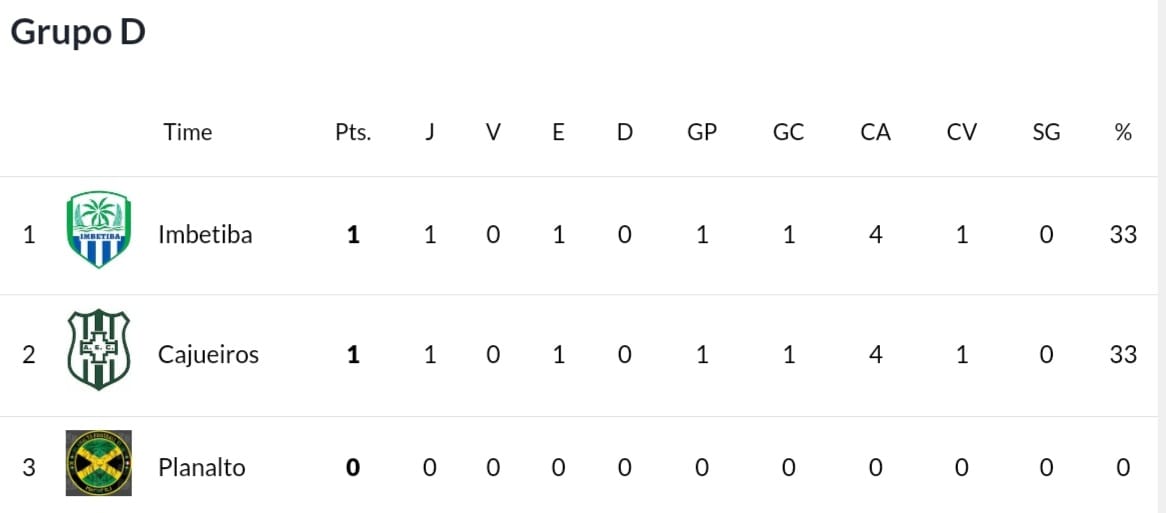The image size is (1166, 513).
Task: Click the Cajueiros team crest
Action: tap(98, 349)
